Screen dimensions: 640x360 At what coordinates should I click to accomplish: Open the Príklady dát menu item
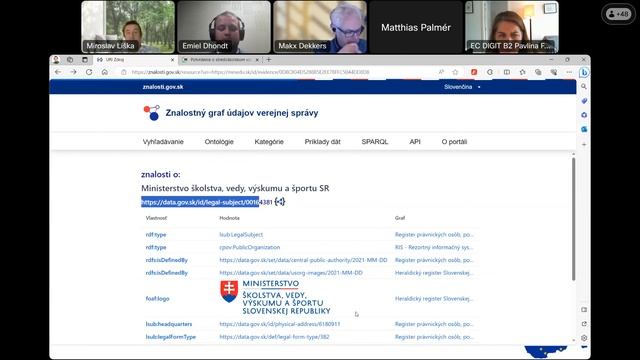coord(322,142)
